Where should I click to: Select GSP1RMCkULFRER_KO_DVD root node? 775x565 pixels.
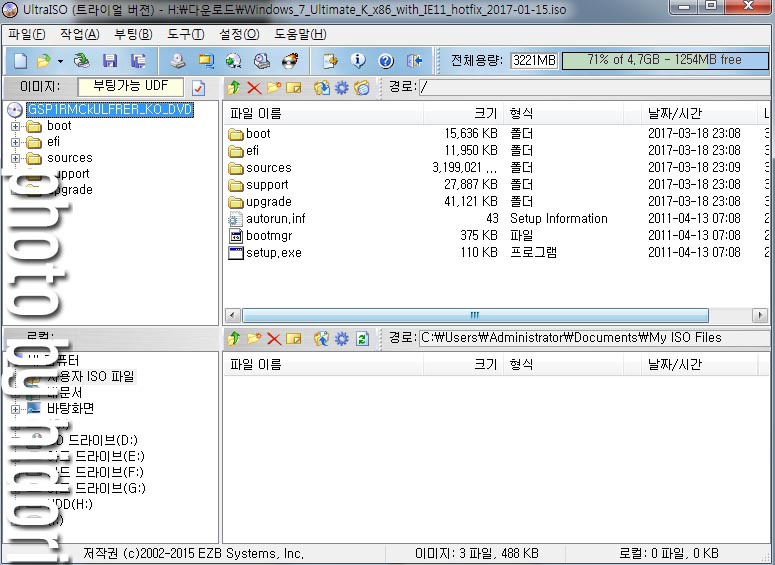pyautogui.click(x=110, y=109)
